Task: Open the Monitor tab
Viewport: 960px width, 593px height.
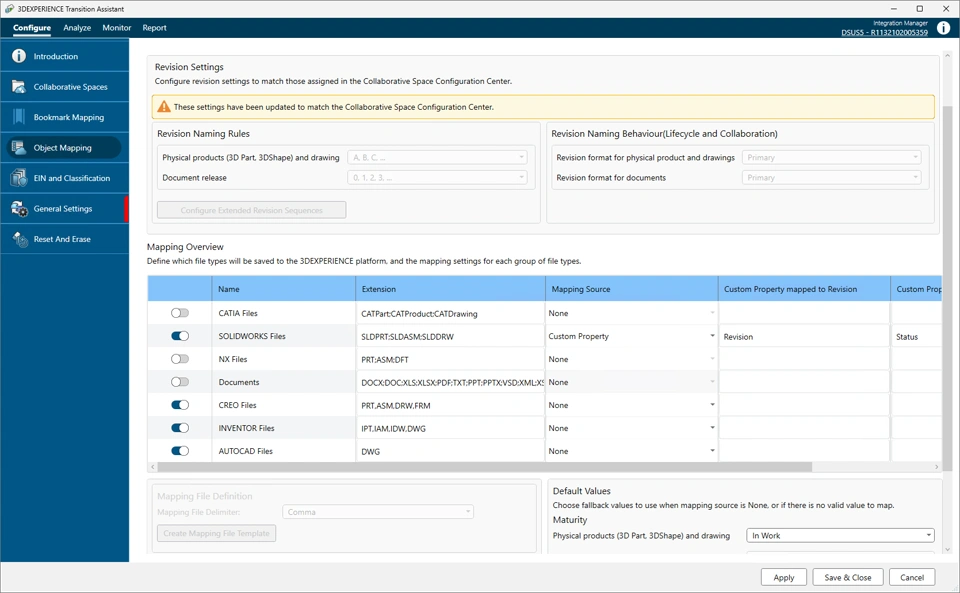Action: [116, 28]
